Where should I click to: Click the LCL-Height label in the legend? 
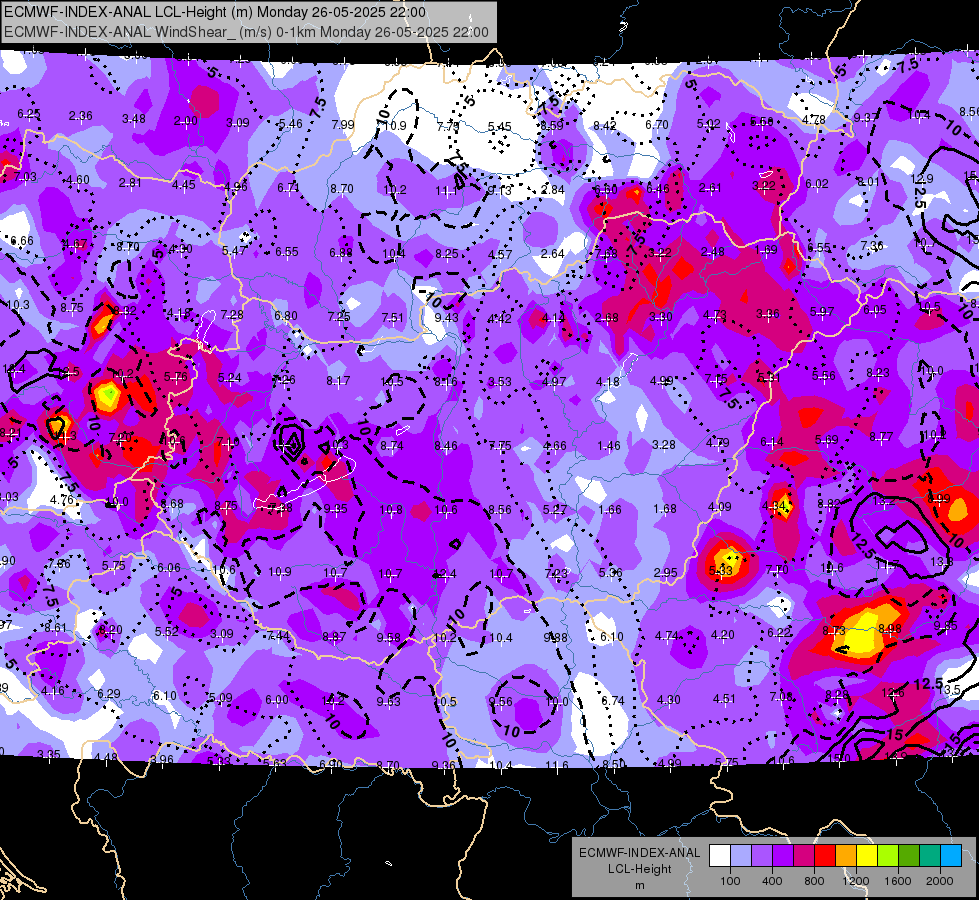tap(639, 869)
